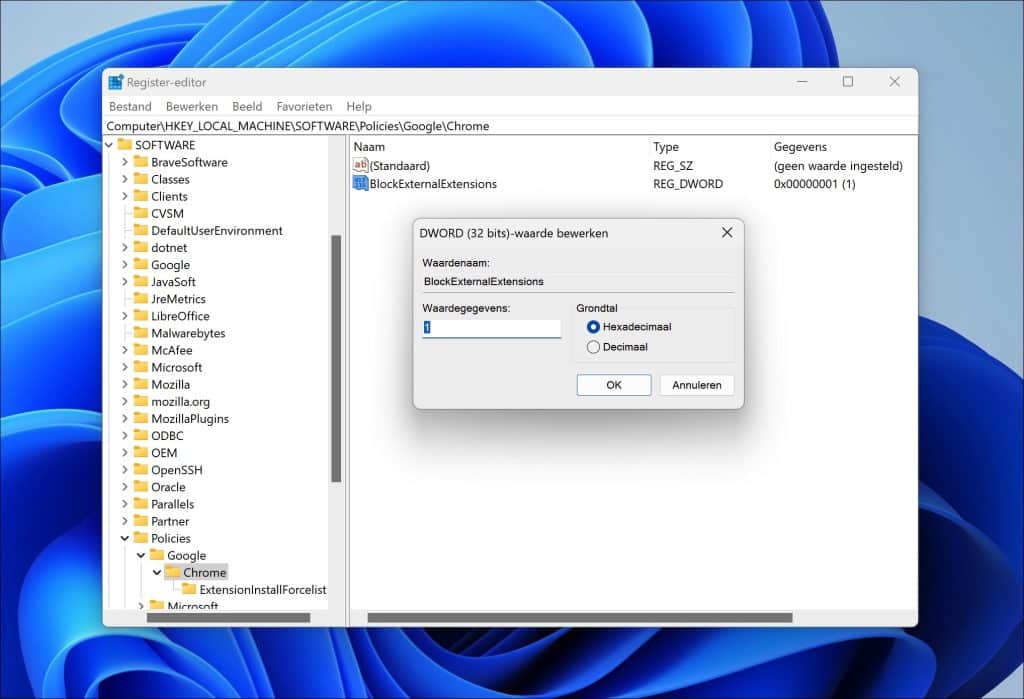Click the registry path address bar

point(510,126)
